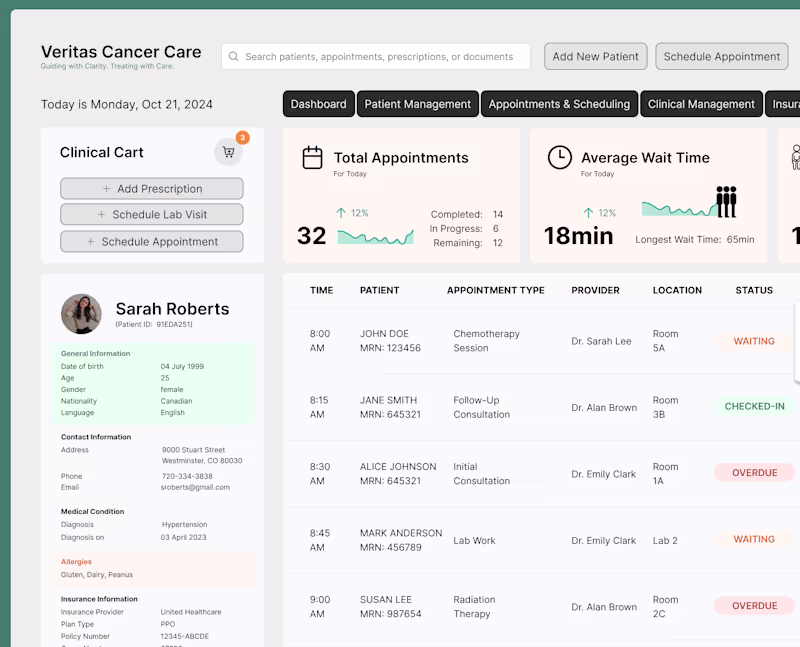Screen dimensions: 800x647
Task: Switch to the Patient Management tab
Action: click(420, 103)
